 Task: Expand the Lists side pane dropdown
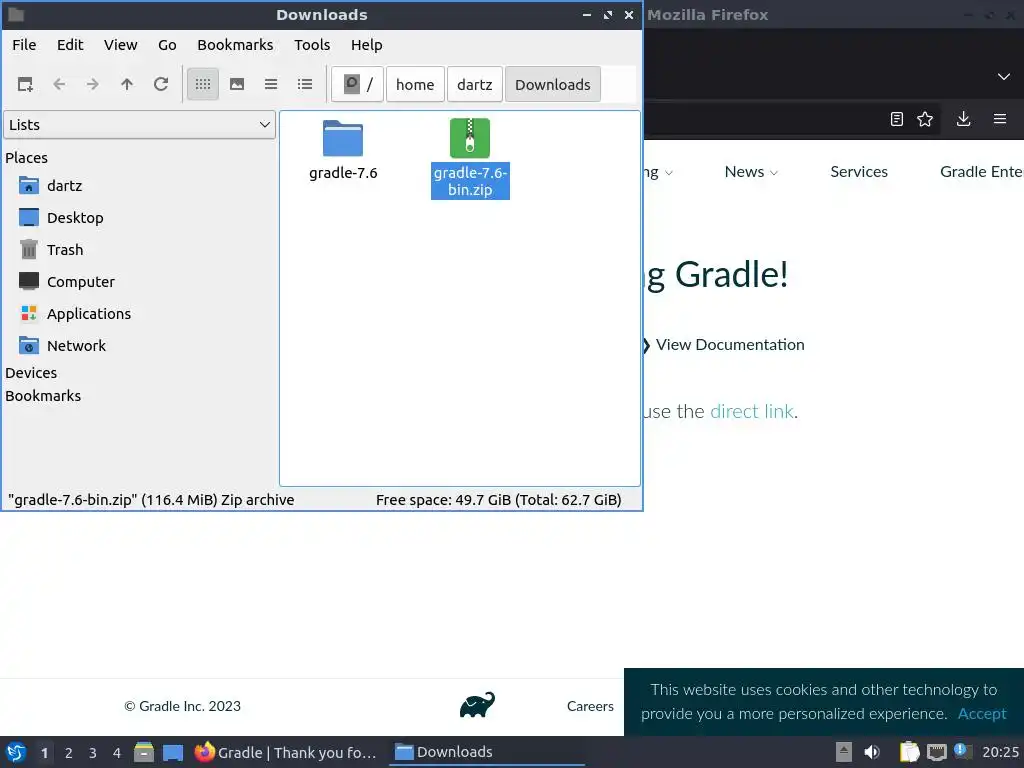tap(140, 125)
